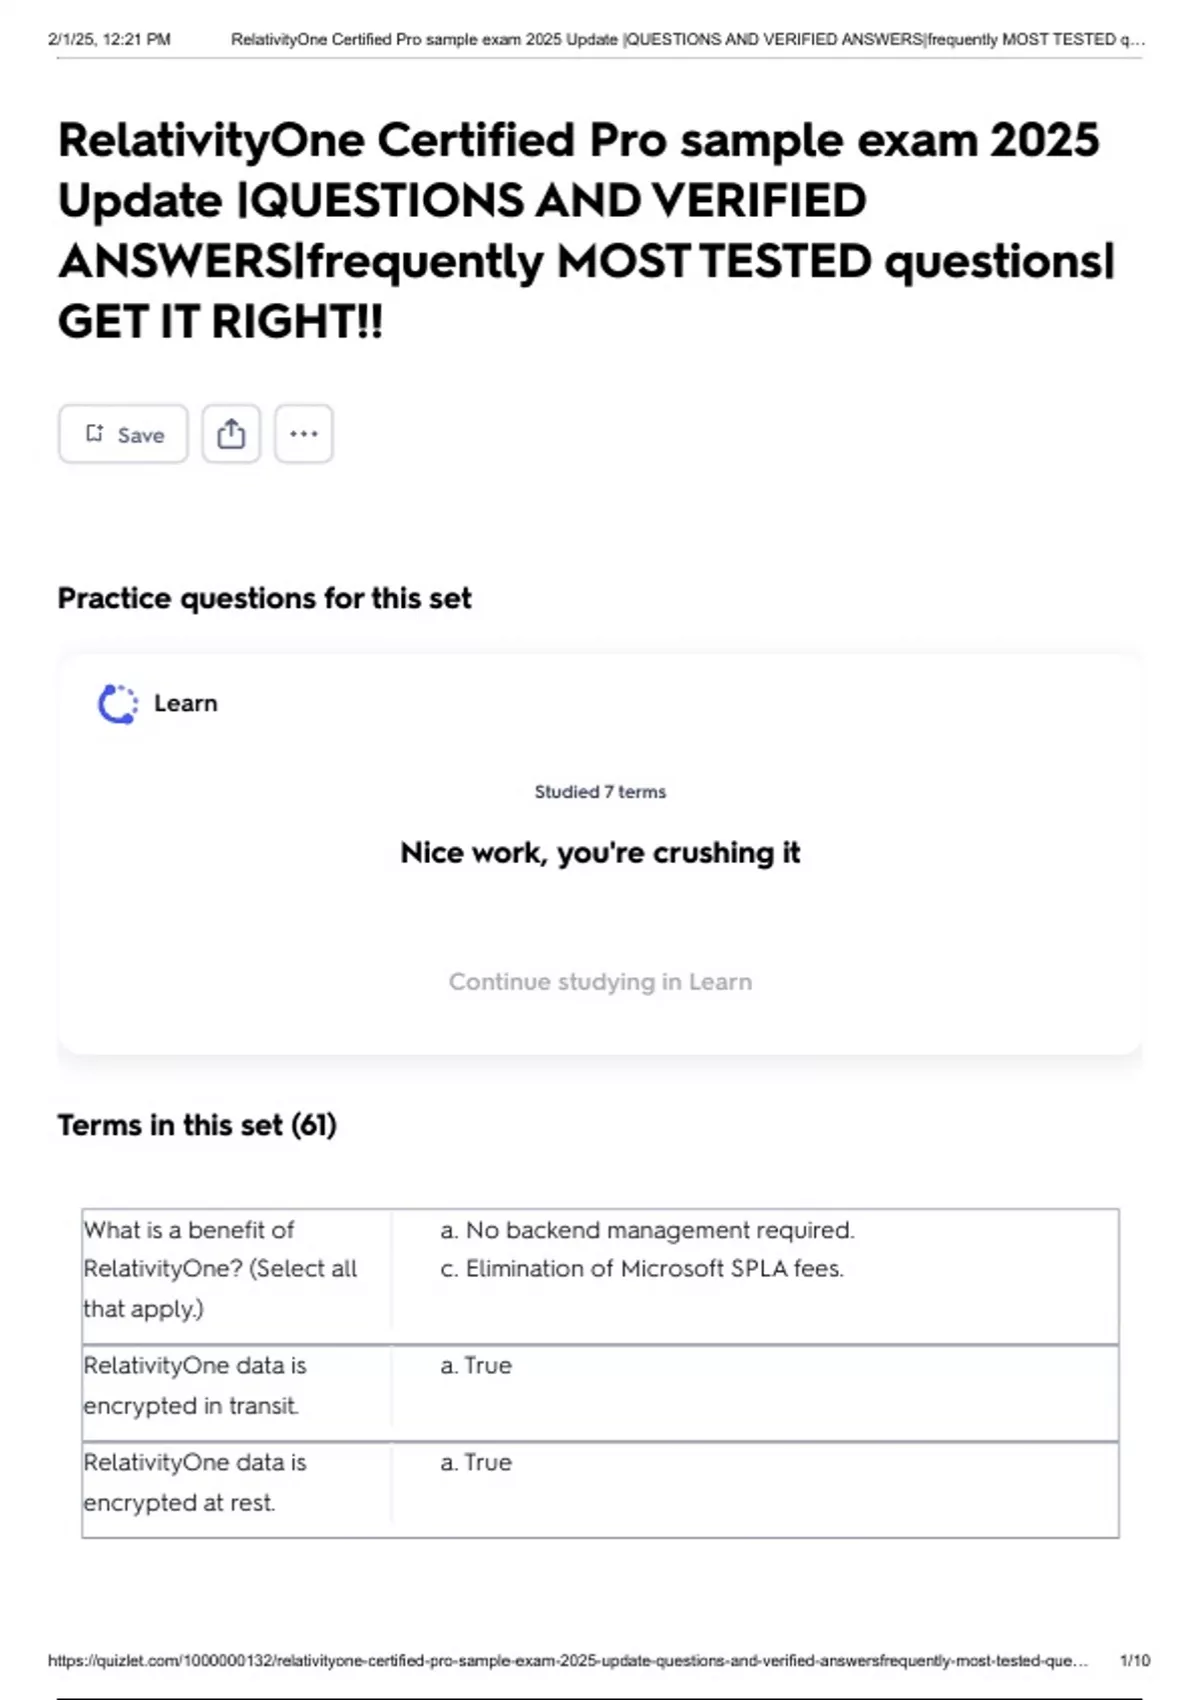Click the Learn label

tap(185, 703)
